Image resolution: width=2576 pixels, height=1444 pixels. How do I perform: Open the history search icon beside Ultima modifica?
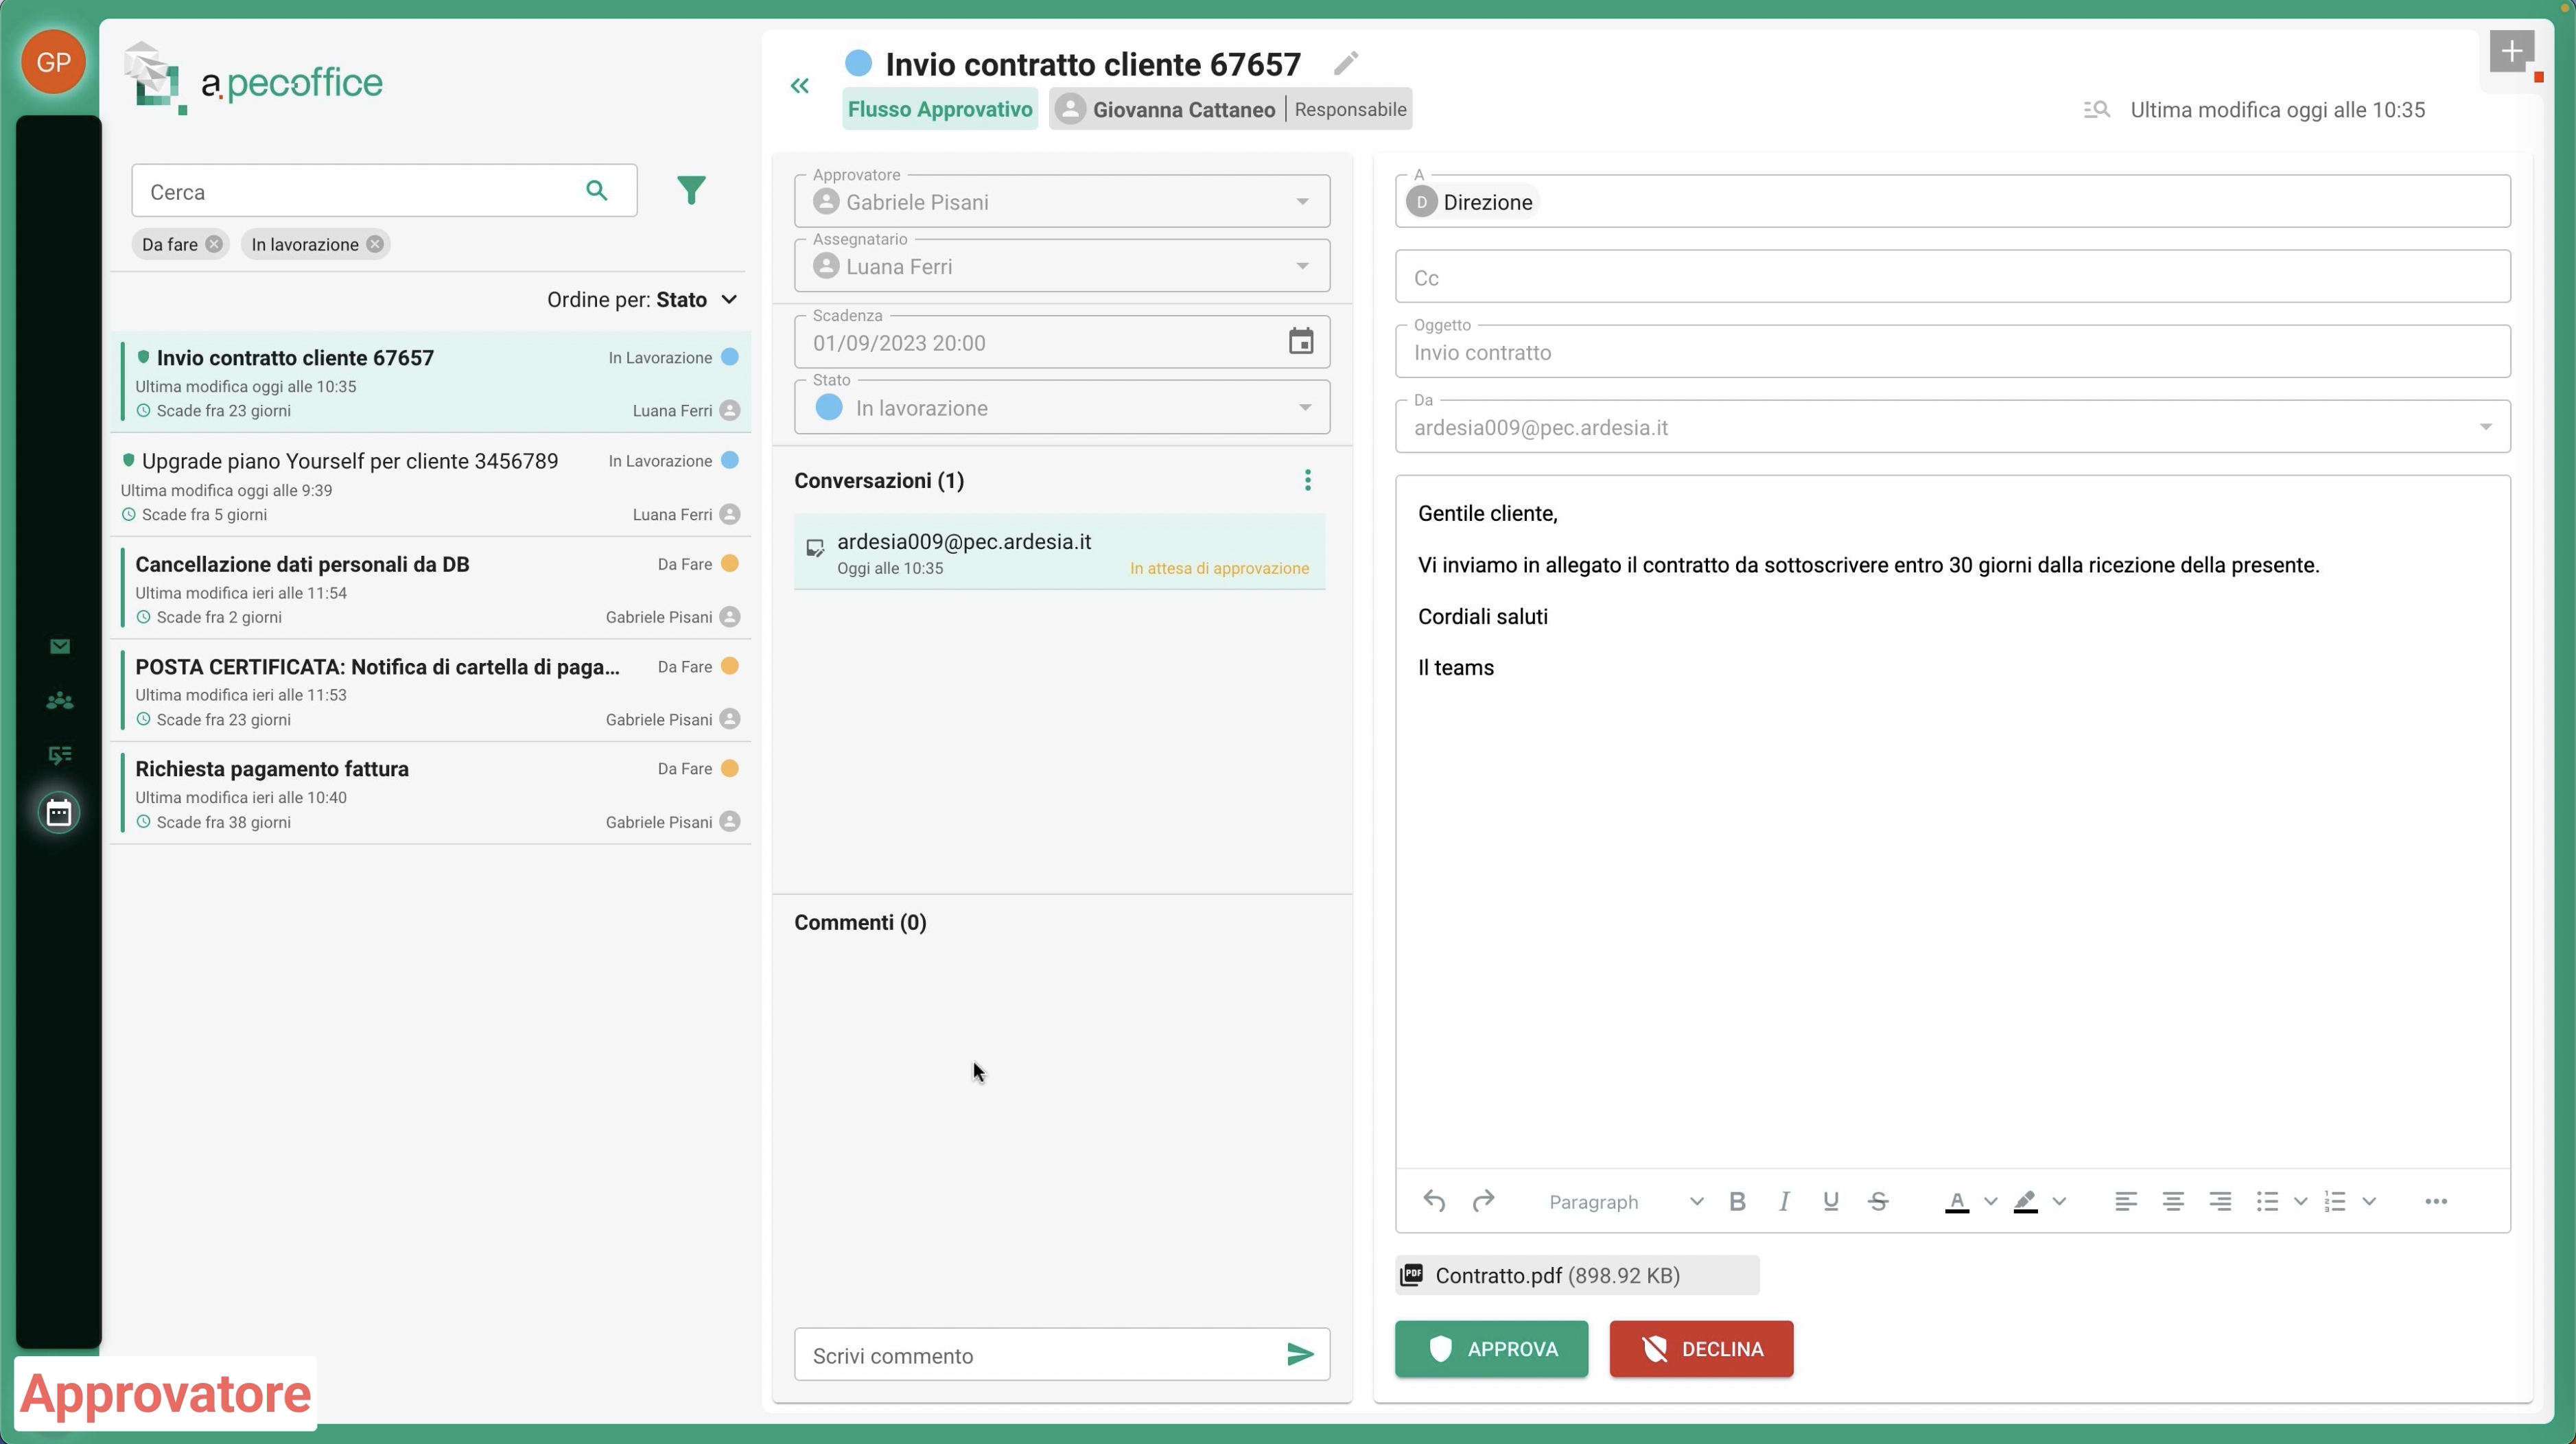(2097, 110)
